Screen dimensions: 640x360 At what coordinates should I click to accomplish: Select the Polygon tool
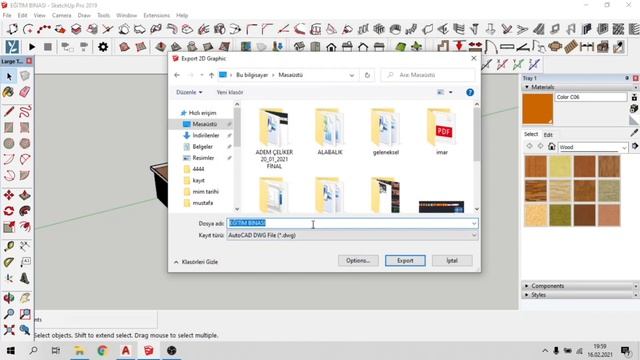(x=24, y=143)
